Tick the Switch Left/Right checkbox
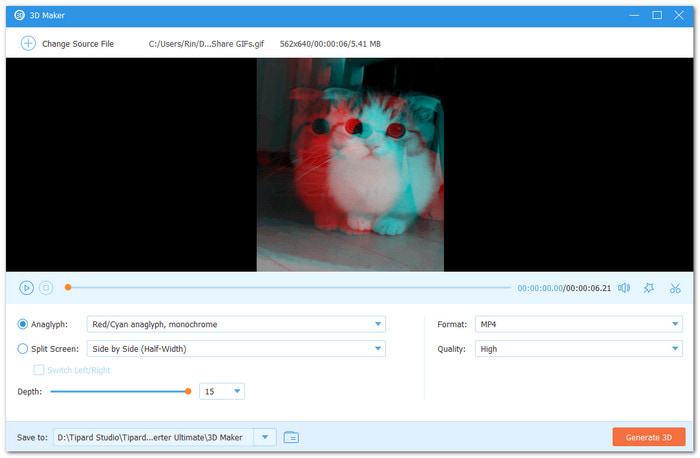Image resolution: width=700 pixels, height=458 pixels. (39, 370)
